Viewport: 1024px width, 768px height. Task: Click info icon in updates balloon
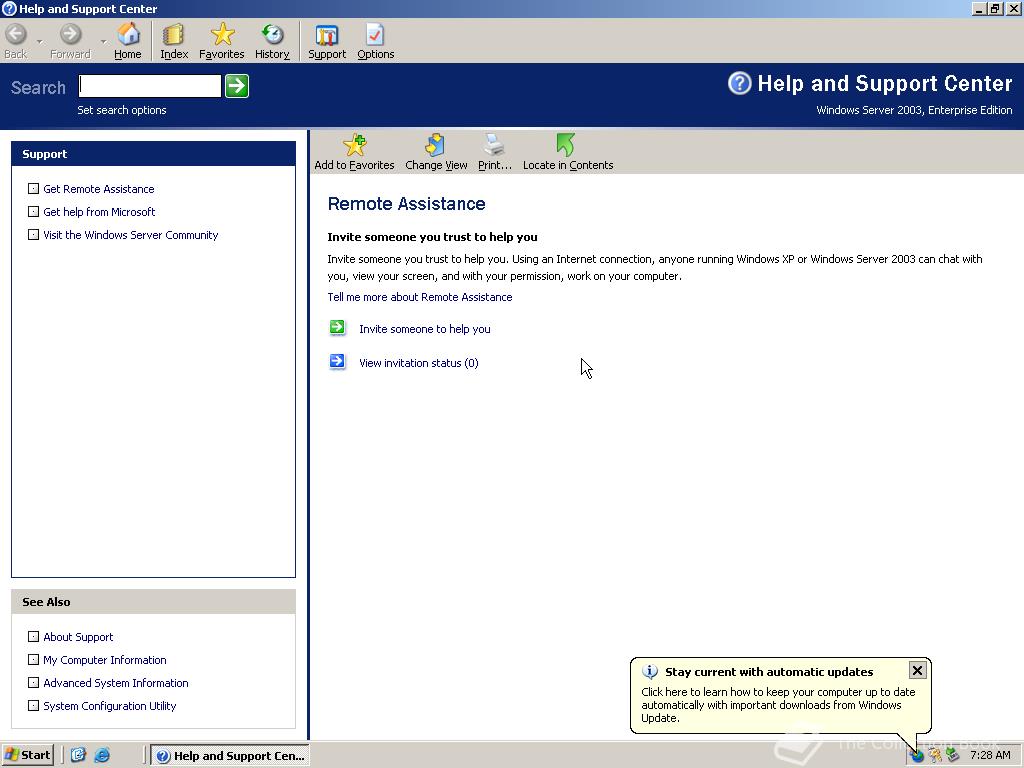click(650, 671)
